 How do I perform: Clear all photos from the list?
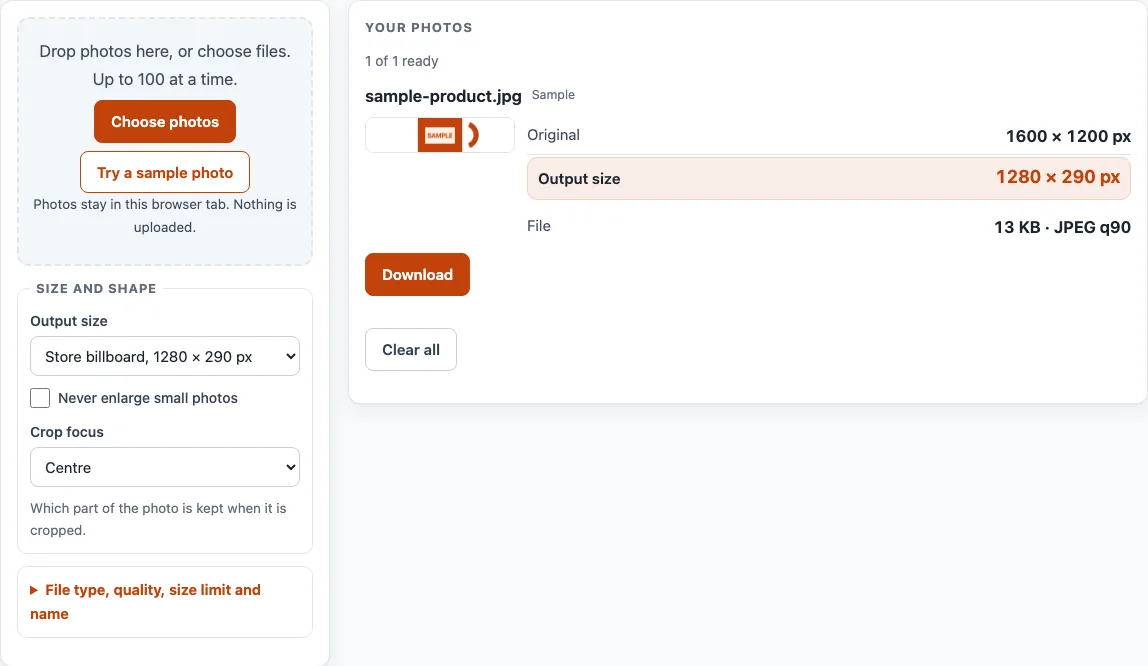pos(411,350)
